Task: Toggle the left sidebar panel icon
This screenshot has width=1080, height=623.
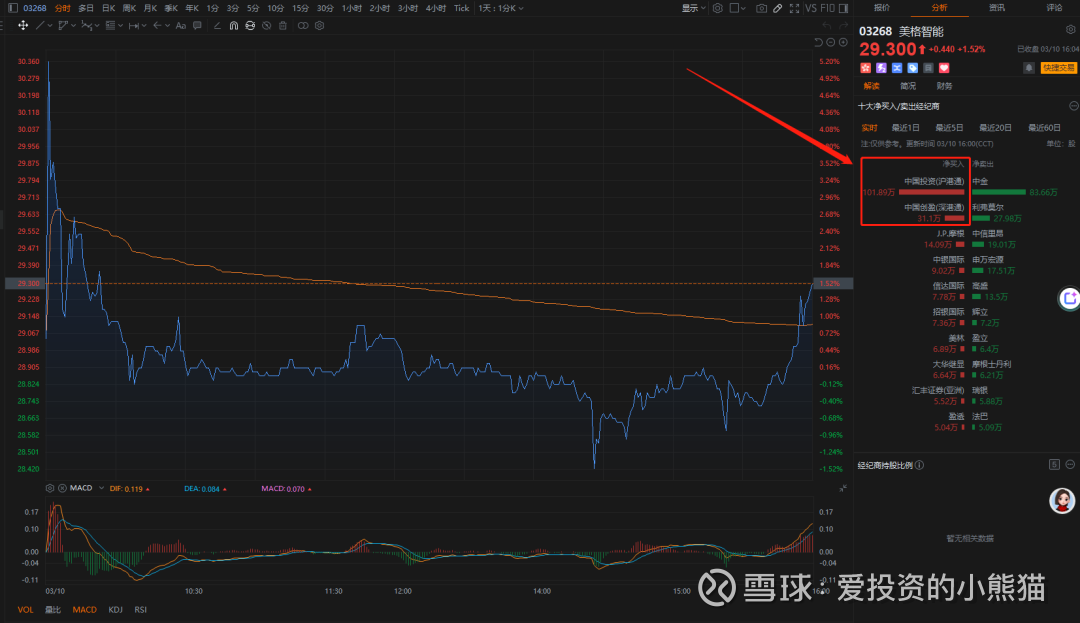Action: coord(12,8)
